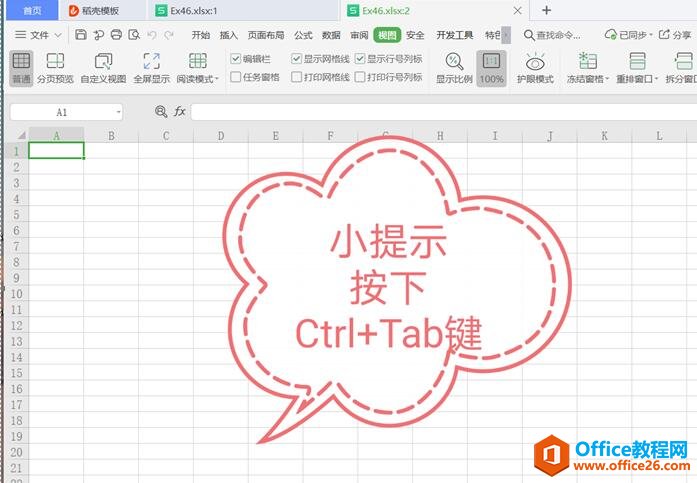The image size is (697, 483).
Task: Open the 页面布局 Page Layout tab
Action: tap(266, 35)
